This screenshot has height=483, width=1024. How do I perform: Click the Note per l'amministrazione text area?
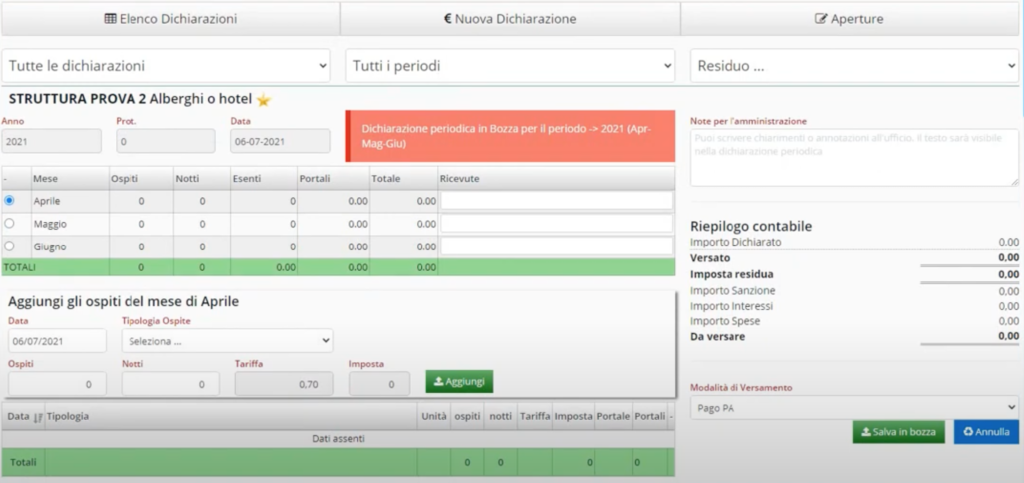[x=854, y=157]
